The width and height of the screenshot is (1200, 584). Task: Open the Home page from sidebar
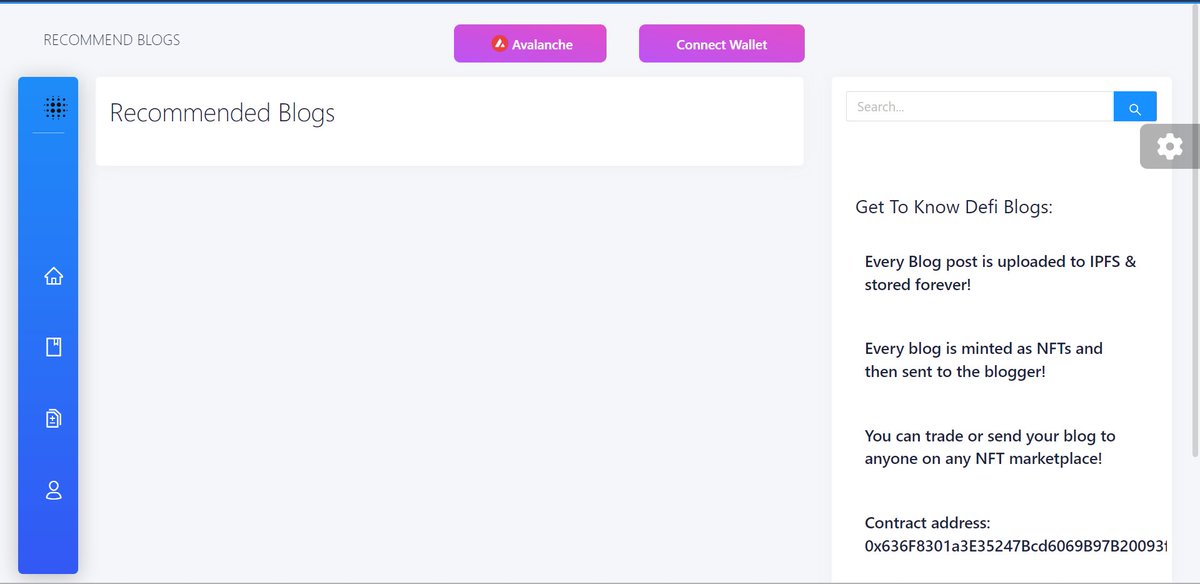click(54, 276)
